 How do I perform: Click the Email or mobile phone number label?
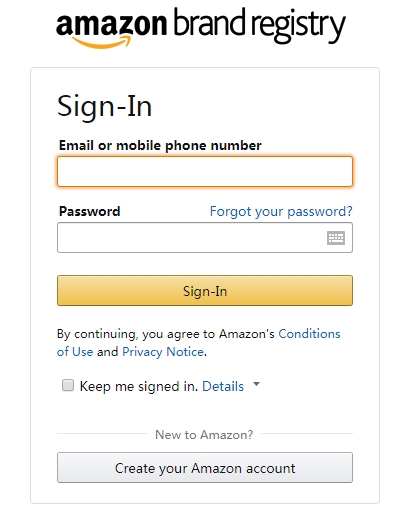tap(160, 145)
